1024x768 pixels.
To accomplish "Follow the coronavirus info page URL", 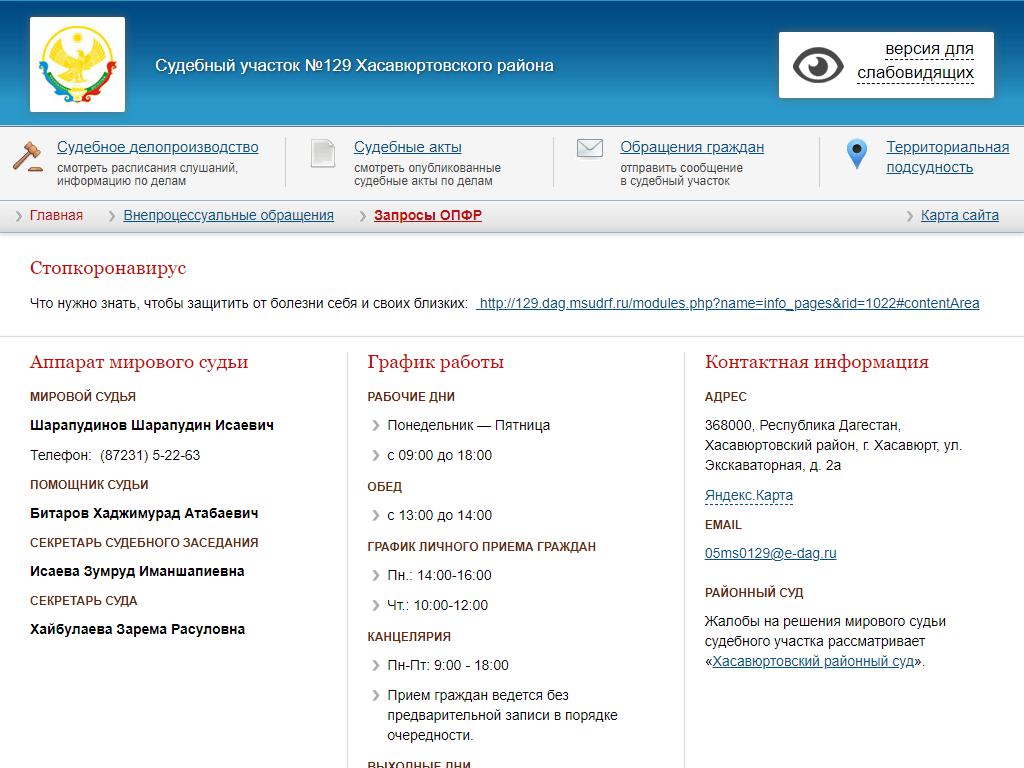I will [x=728, y=303].
